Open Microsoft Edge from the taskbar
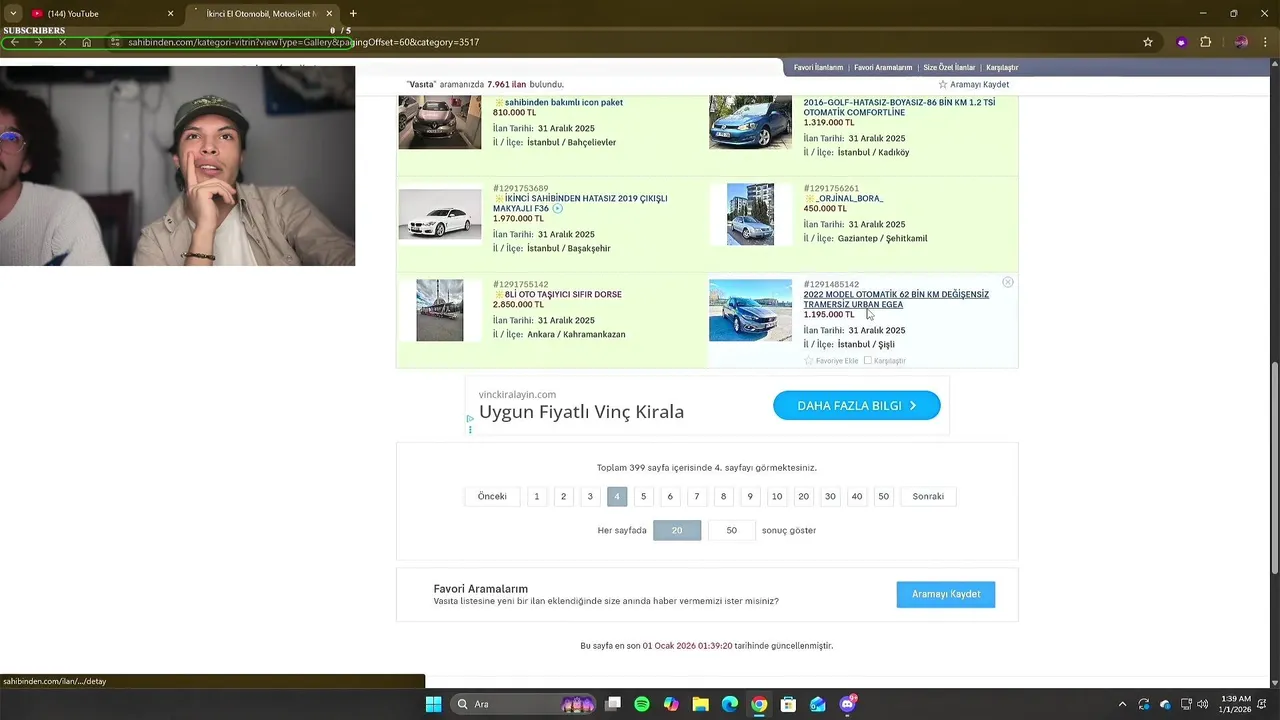 730,704
